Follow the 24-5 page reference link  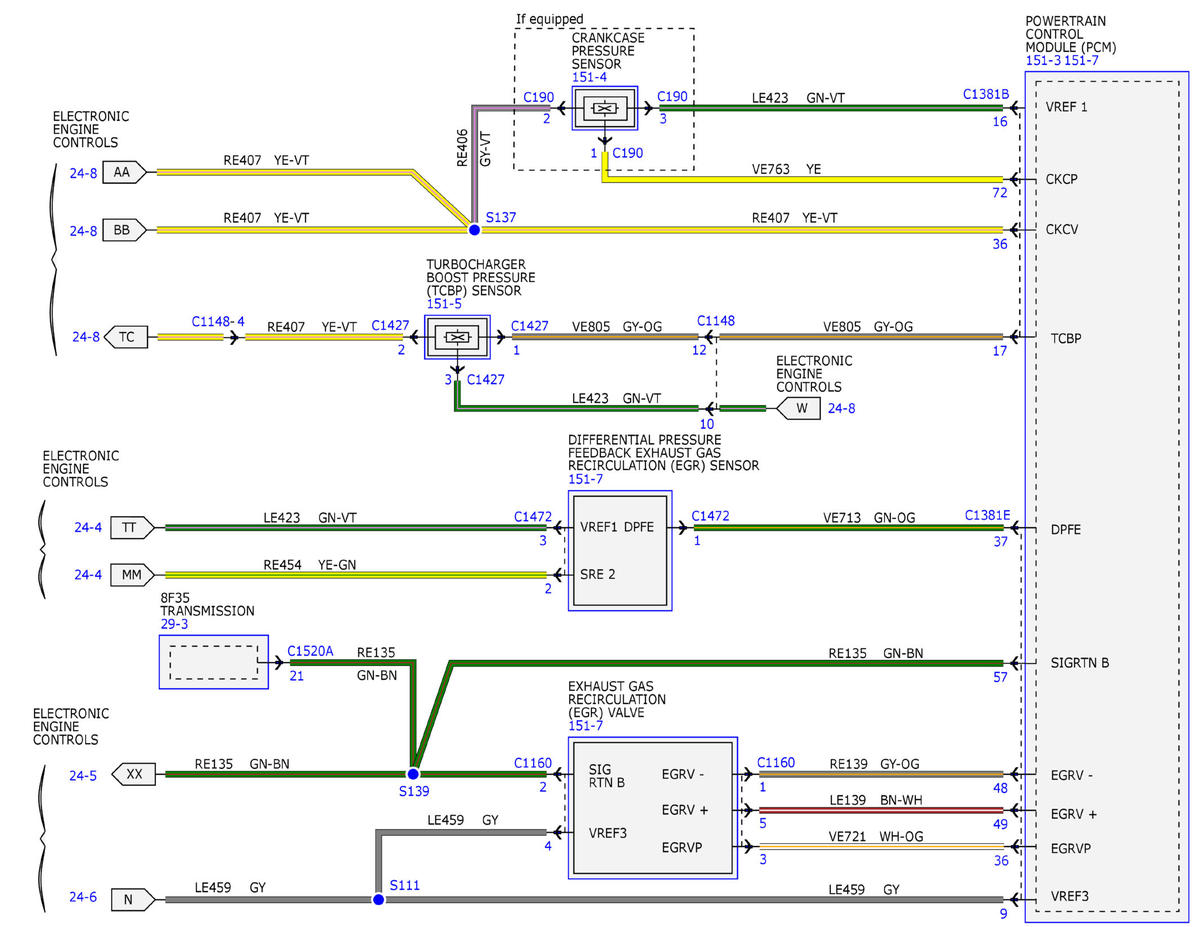point(85,774)
